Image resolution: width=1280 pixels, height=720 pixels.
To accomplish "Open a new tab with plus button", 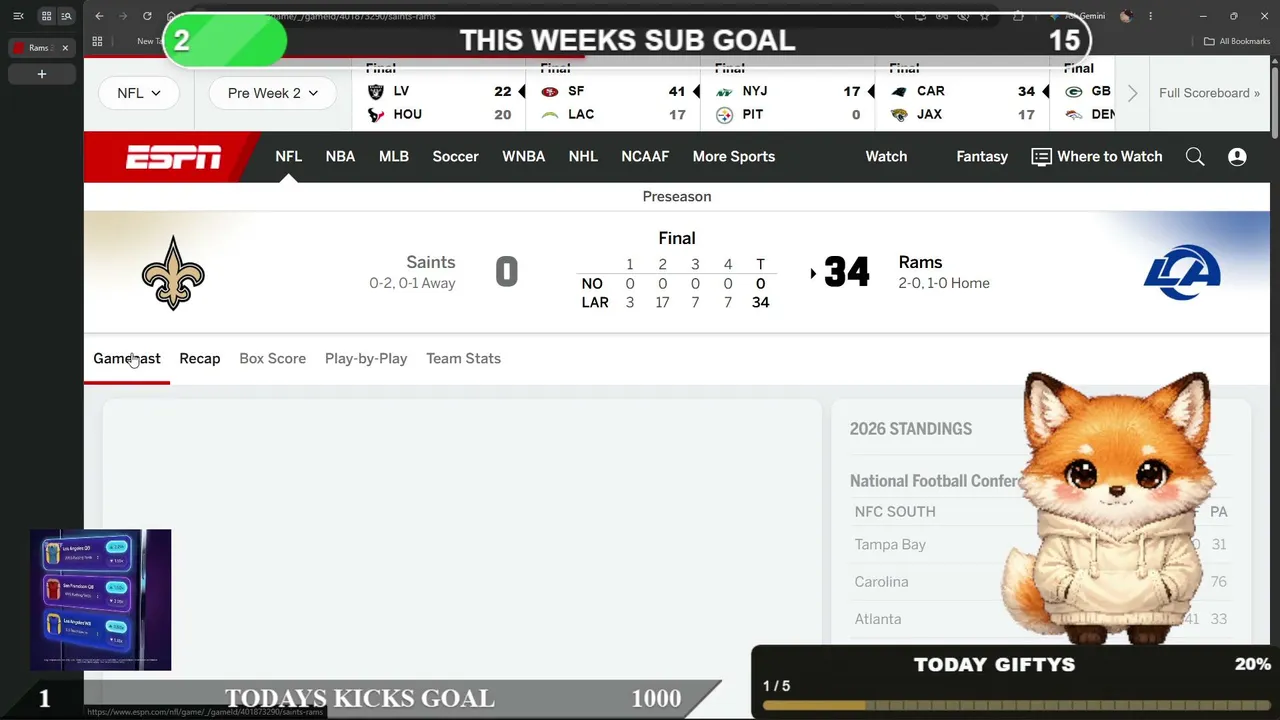I will tap(42, 74).
